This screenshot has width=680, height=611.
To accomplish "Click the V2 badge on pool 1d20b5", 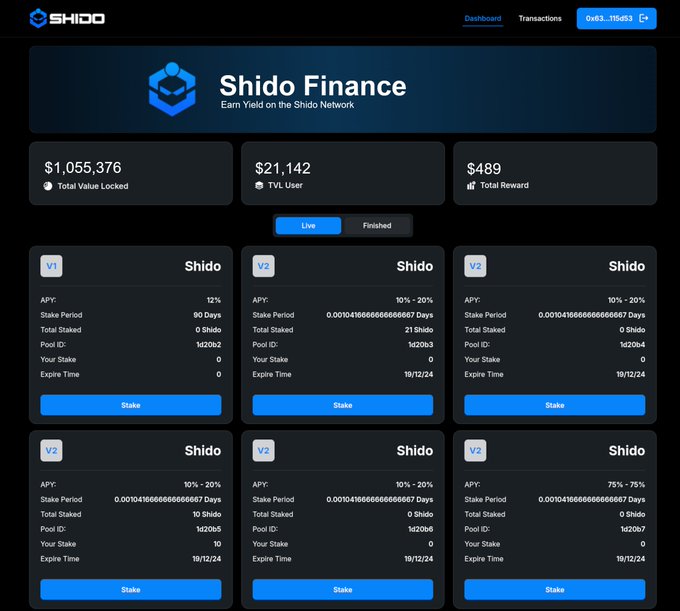I will [x=51, y=450].
